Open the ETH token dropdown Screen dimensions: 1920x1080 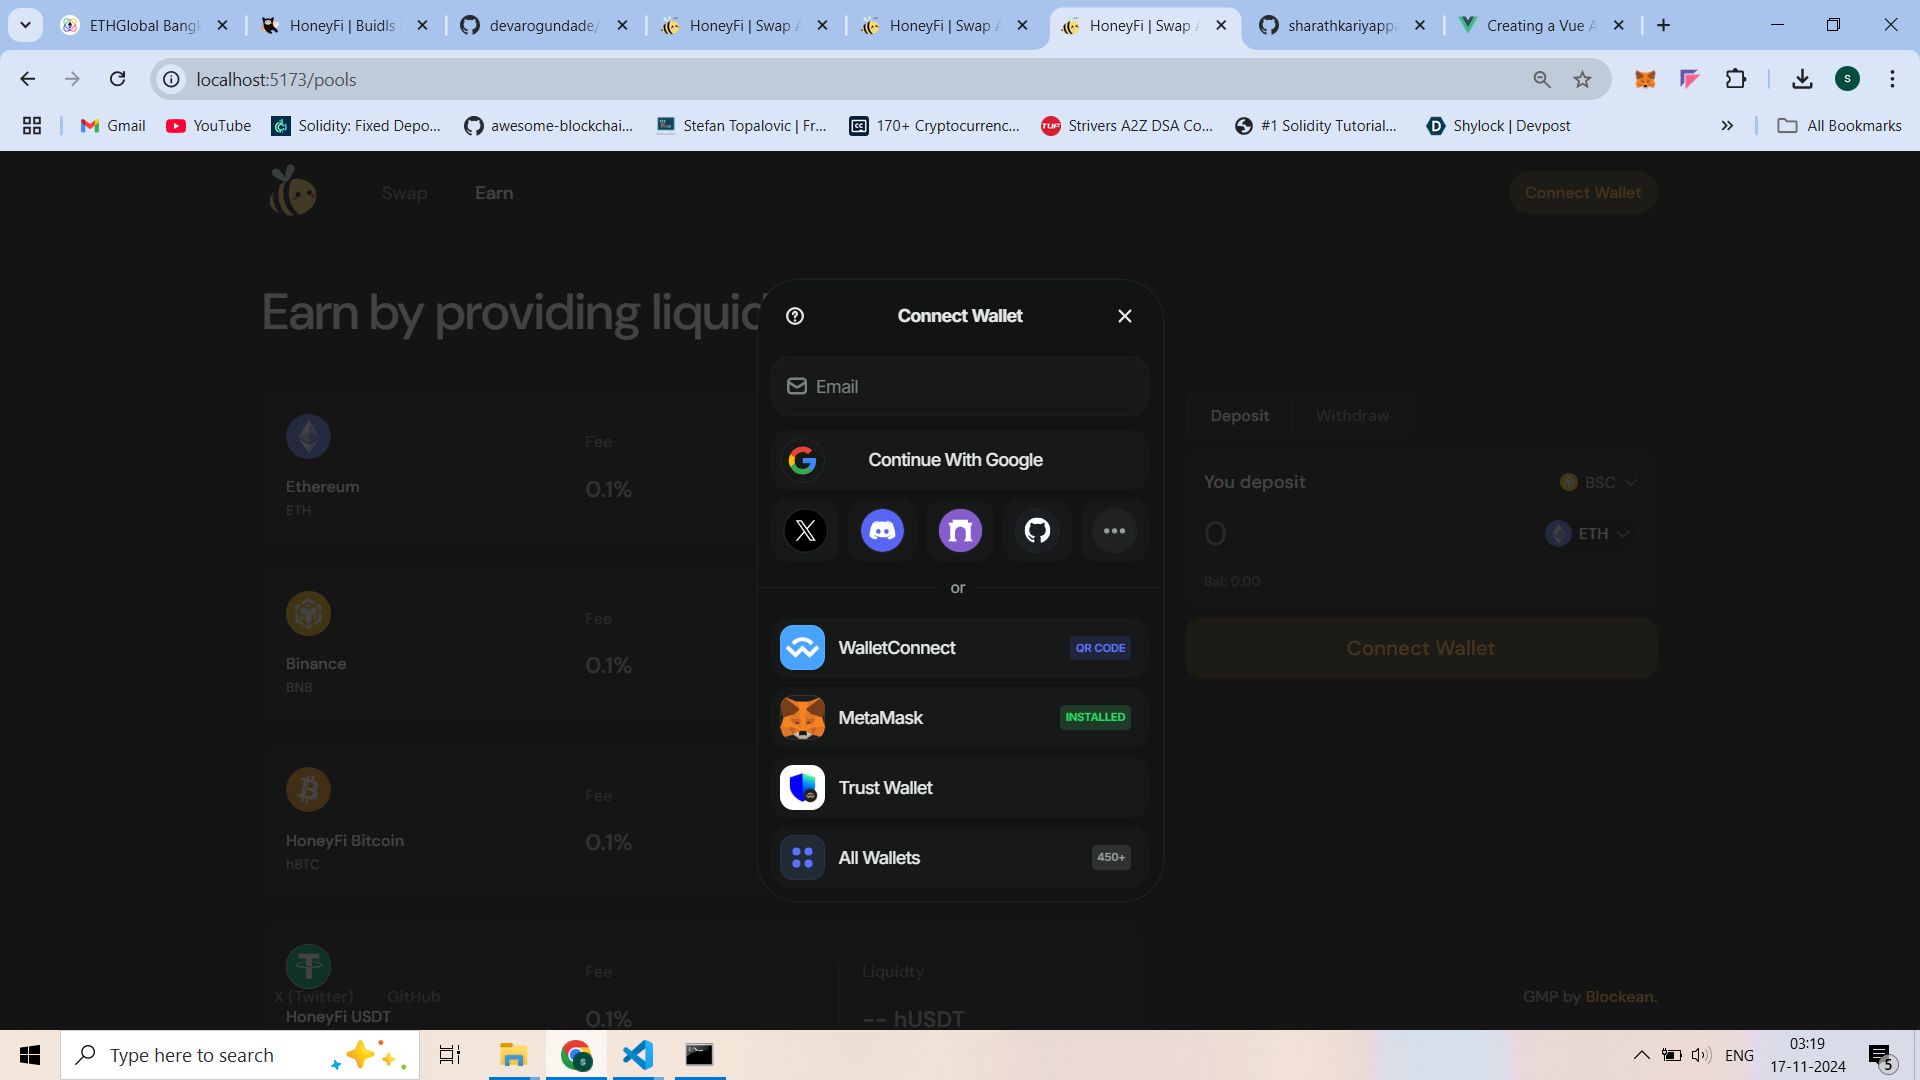tap(1588, 534)
